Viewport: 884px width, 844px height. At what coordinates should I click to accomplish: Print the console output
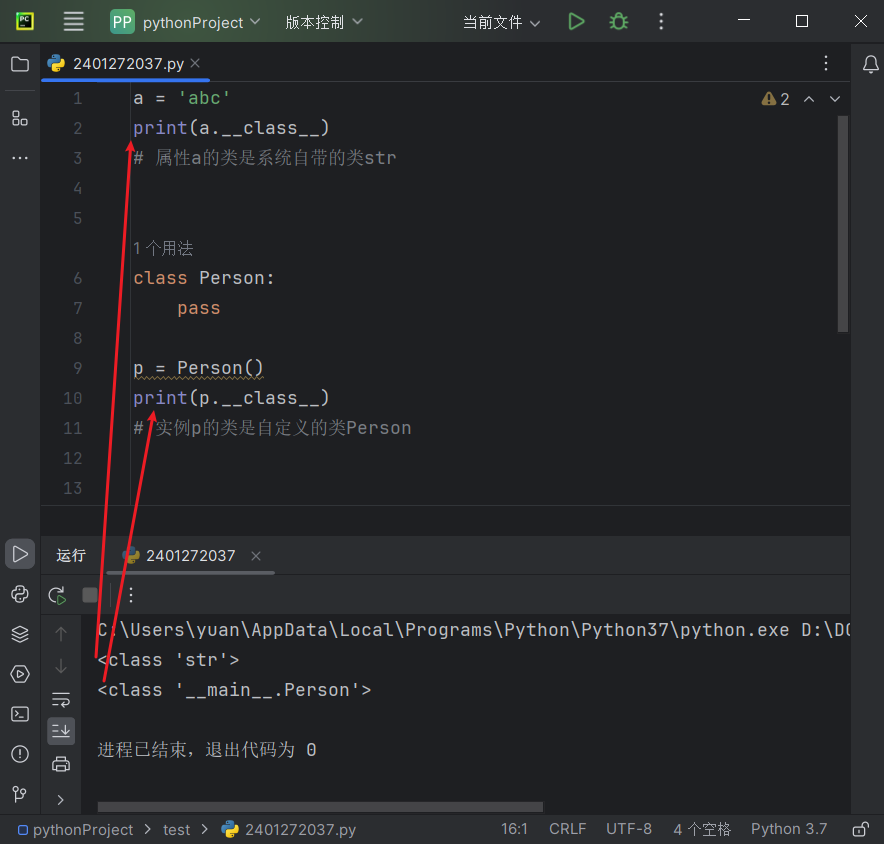[61, 764]
